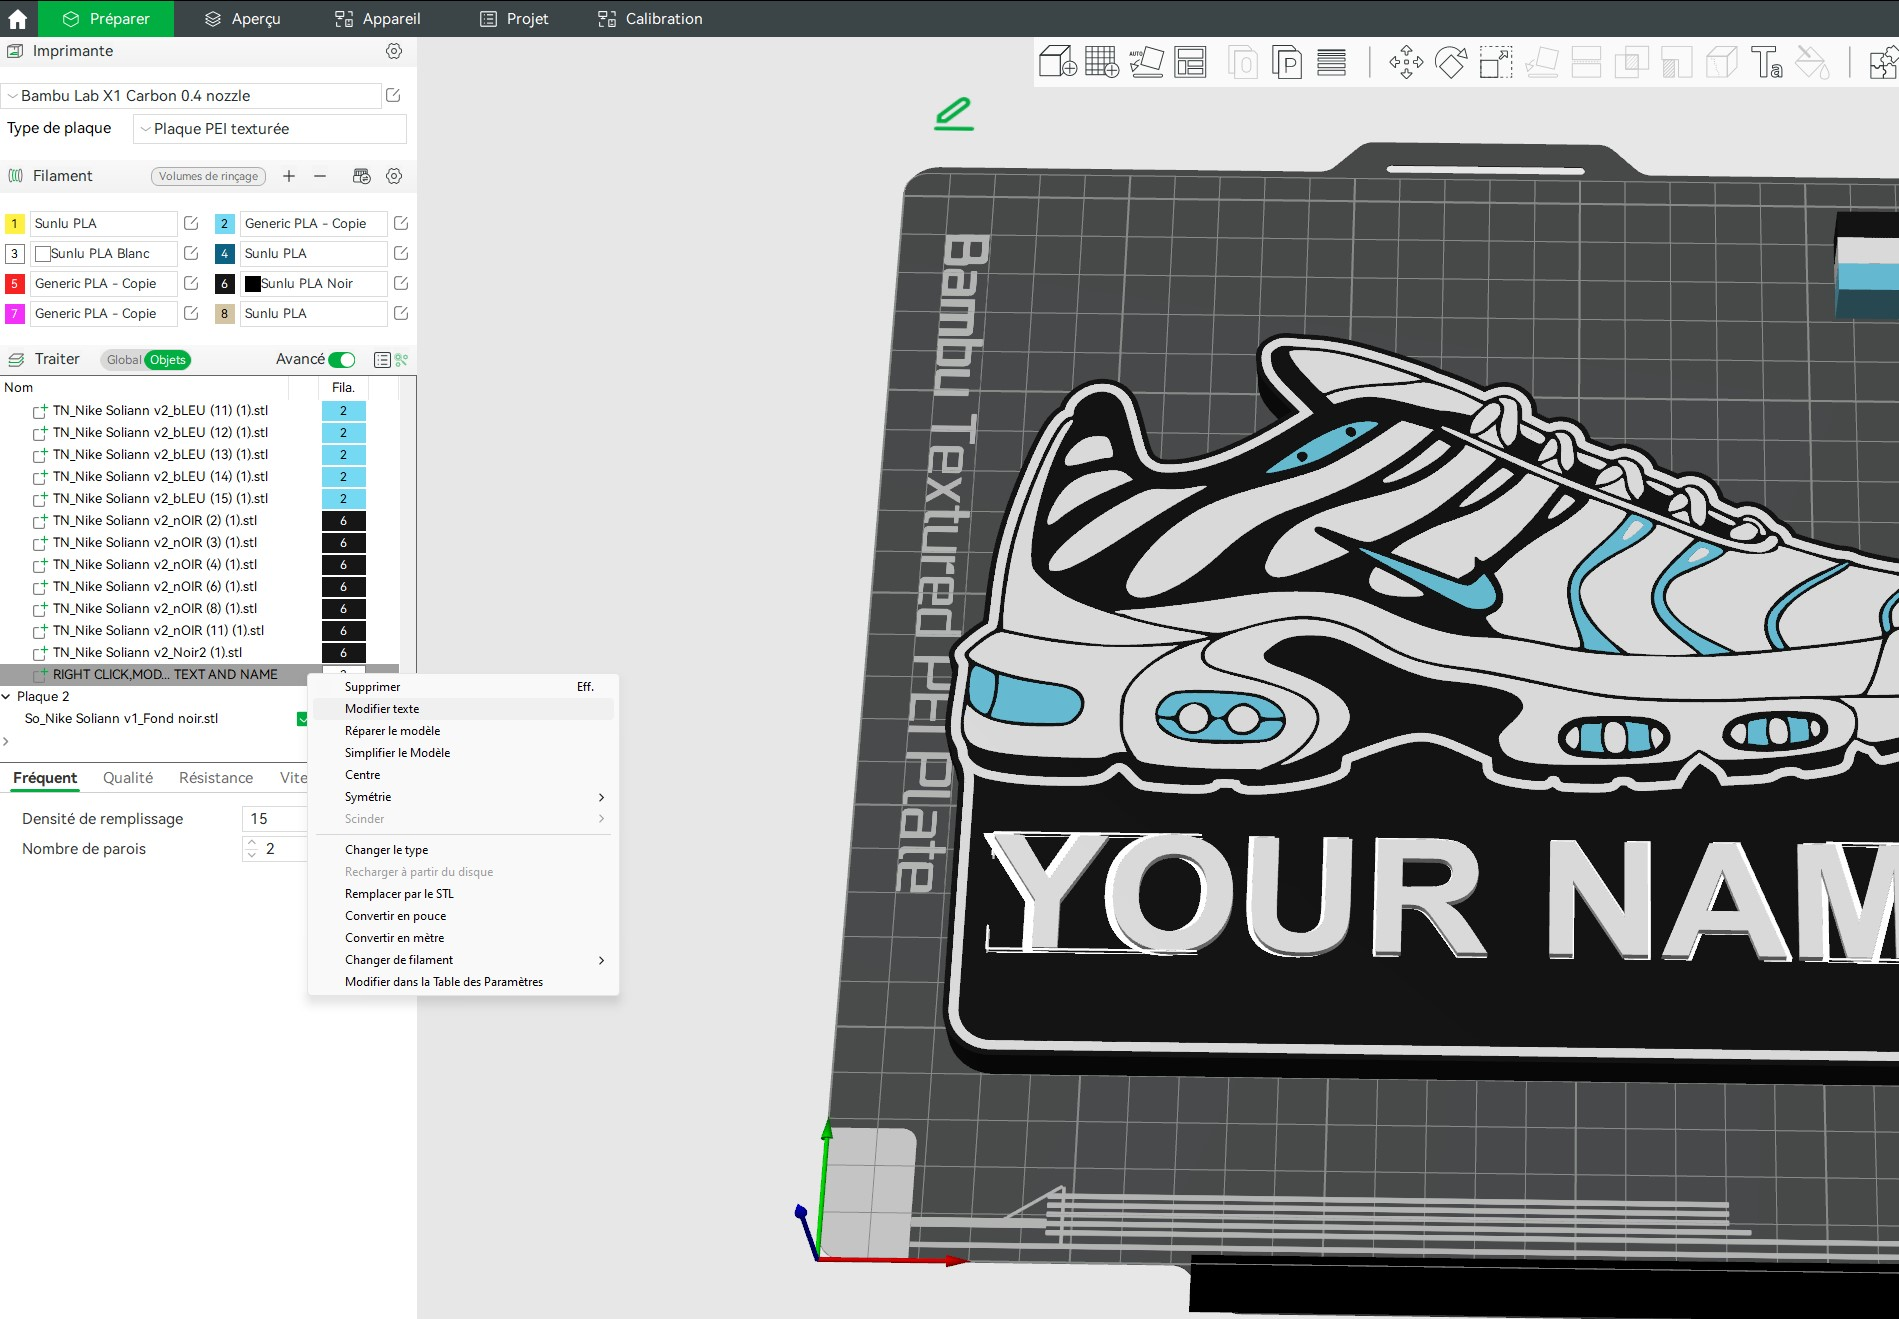
Task: Open the Calibration tab
Action: 650,19
